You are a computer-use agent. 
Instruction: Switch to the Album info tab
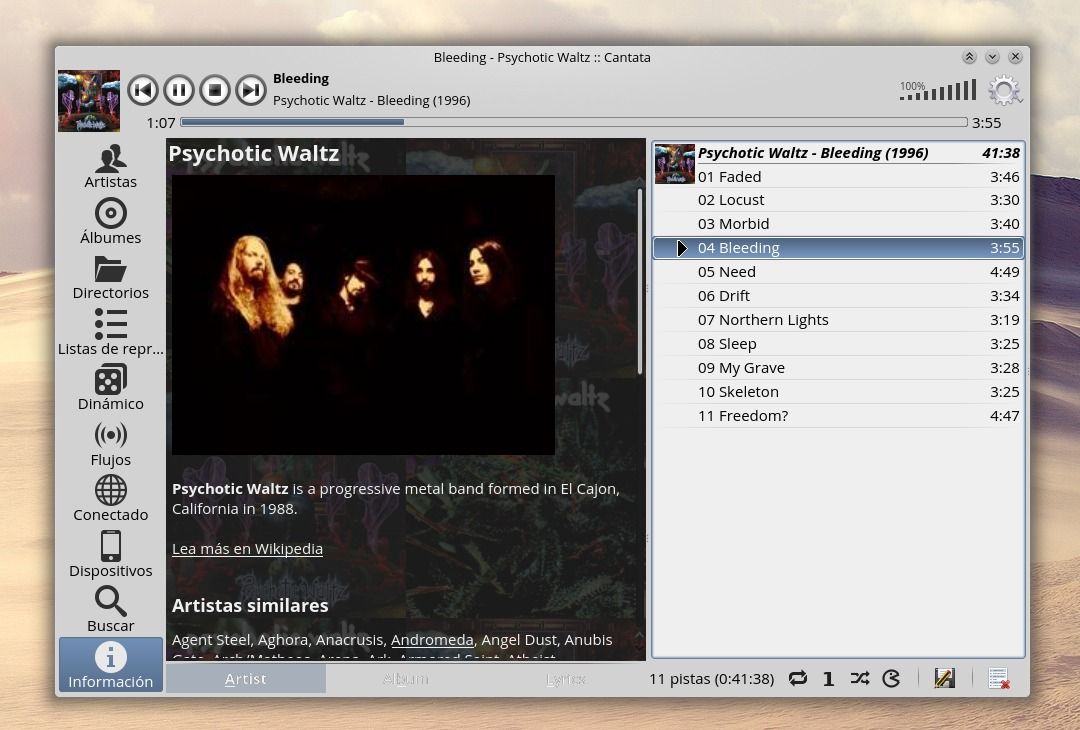click(405, 679)
